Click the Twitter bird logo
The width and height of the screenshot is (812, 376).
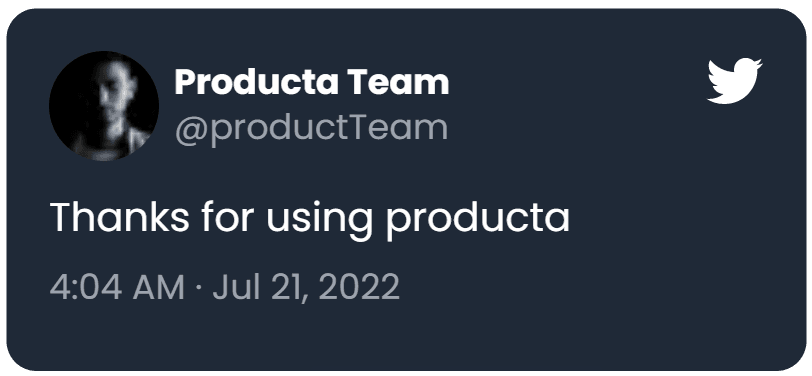735,81
